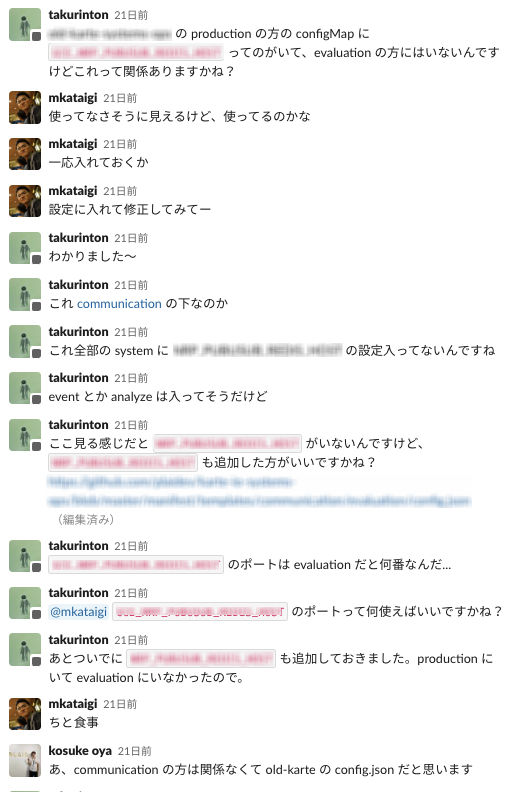505x792 pixels.
Task: Click kosuke oya's profile avatar
Action: [25, 760]
